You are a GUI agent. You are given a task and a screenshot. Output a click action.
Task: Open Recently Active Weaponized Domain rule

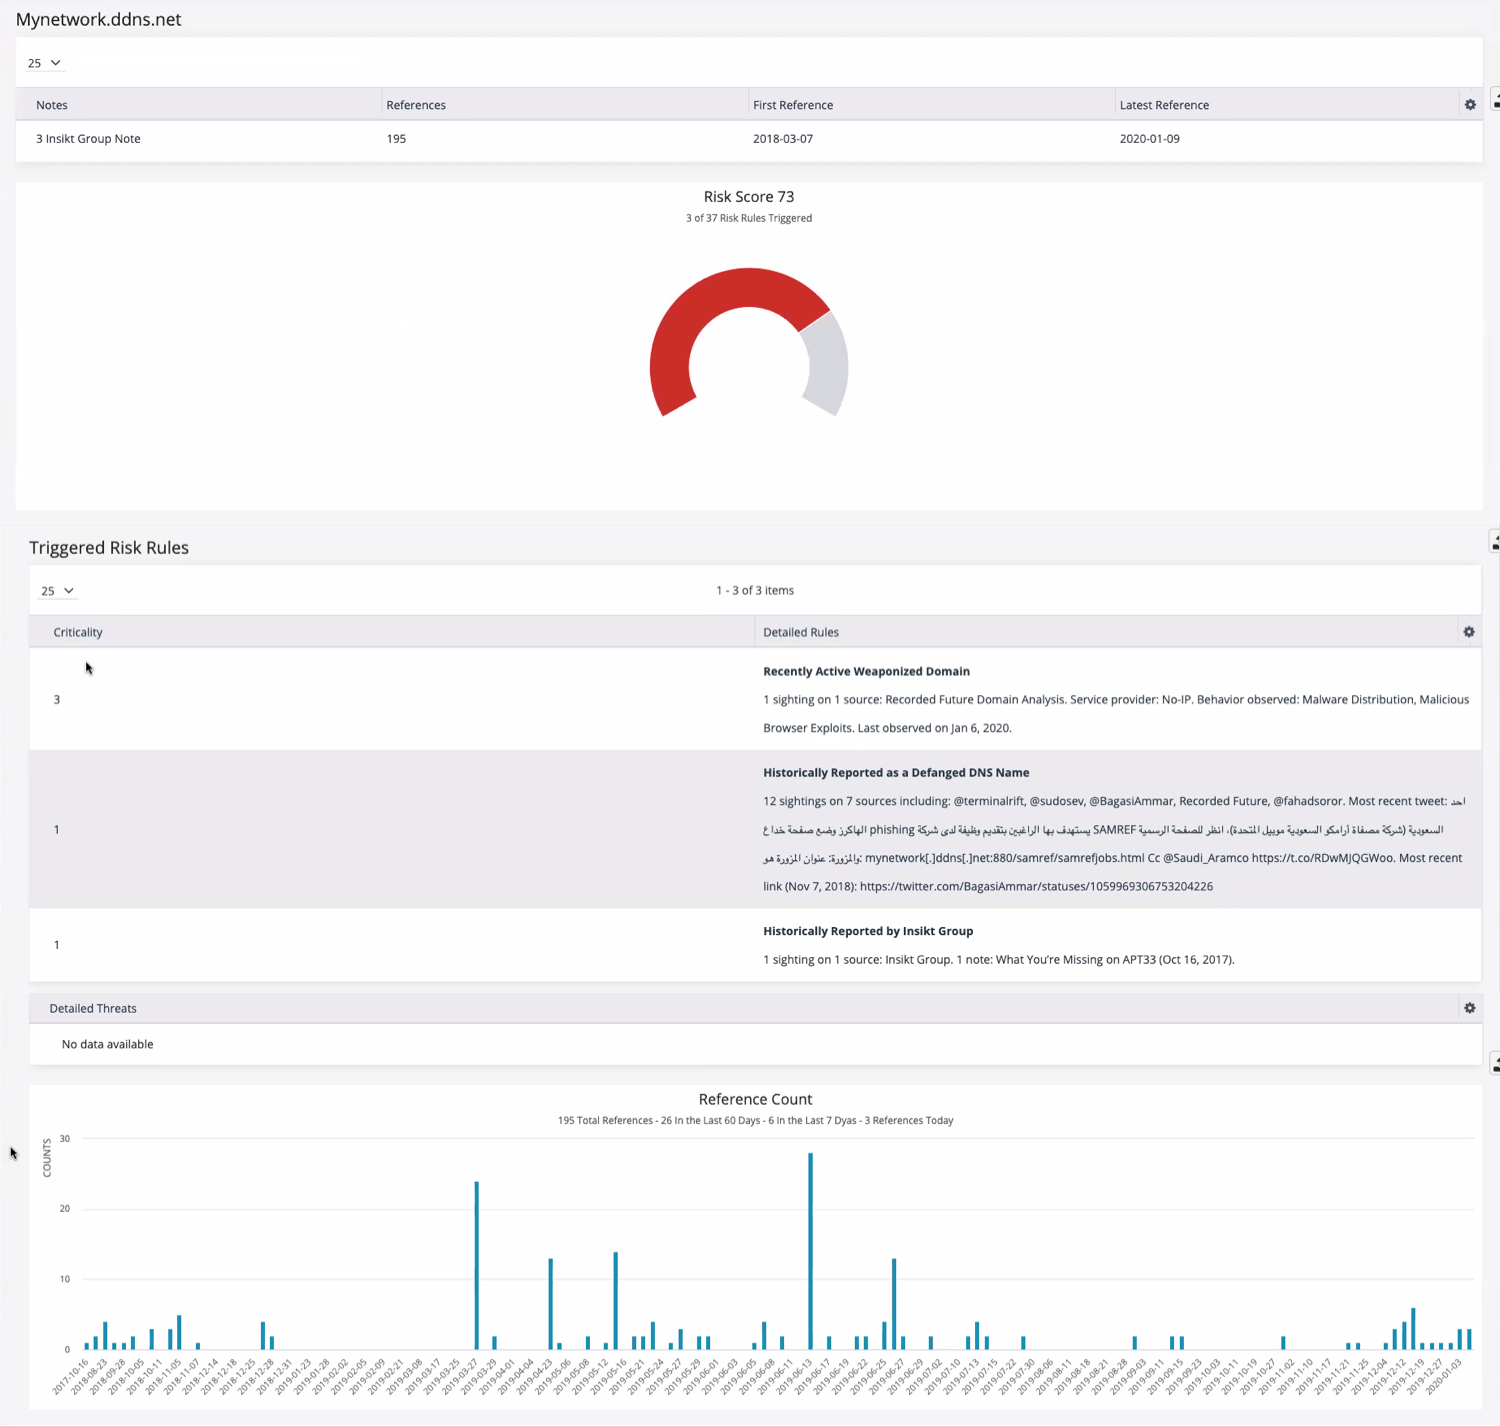point(866,671)
